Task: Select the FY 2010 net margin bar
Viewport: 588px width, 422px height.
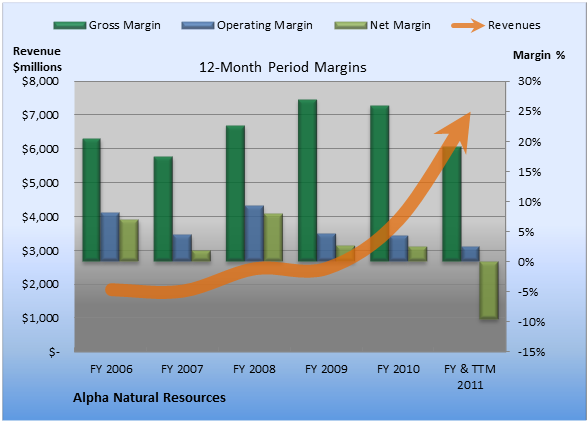Action: point(417,254)
